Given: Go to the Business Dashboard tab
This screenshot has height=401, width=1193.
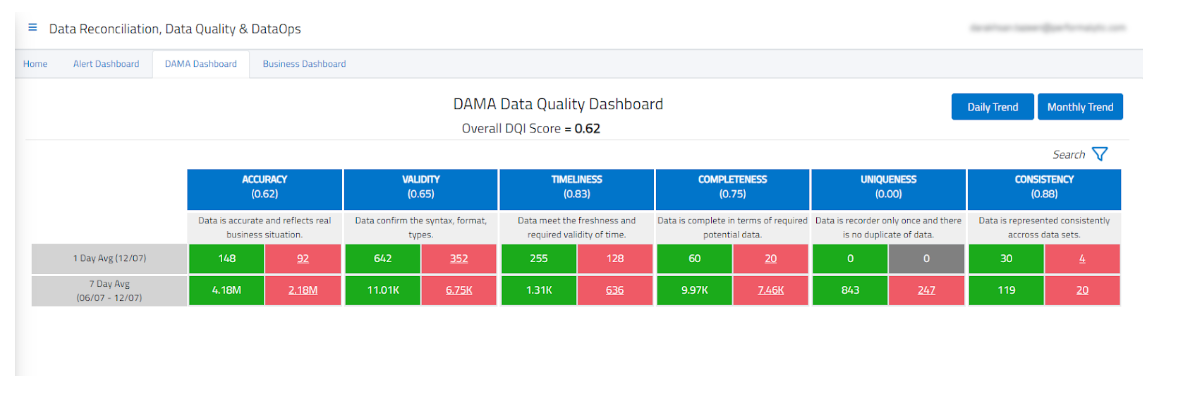Looking at the screenshot, I should click(304, 64).
